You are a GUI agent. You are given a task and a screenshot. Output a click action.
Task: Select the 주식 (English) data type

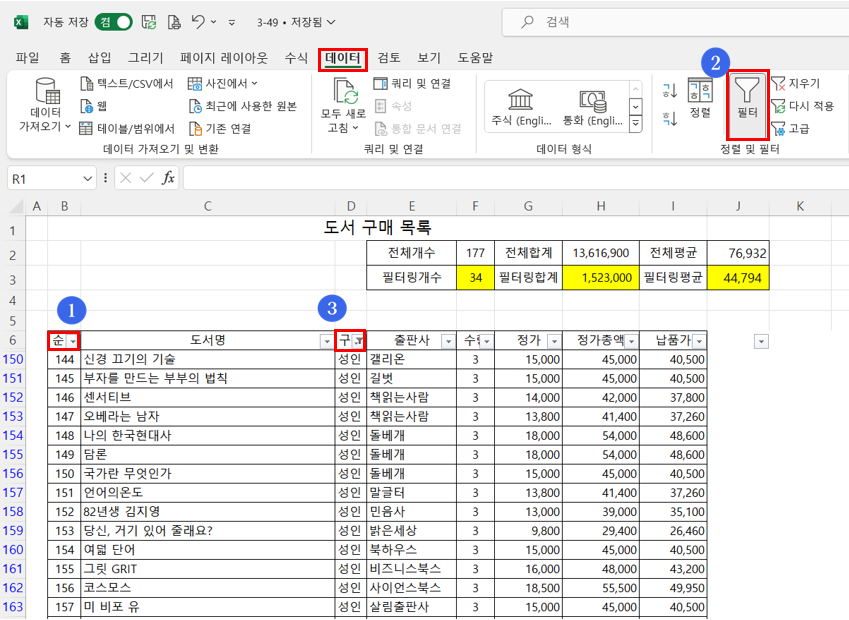[x=521, y=108]
